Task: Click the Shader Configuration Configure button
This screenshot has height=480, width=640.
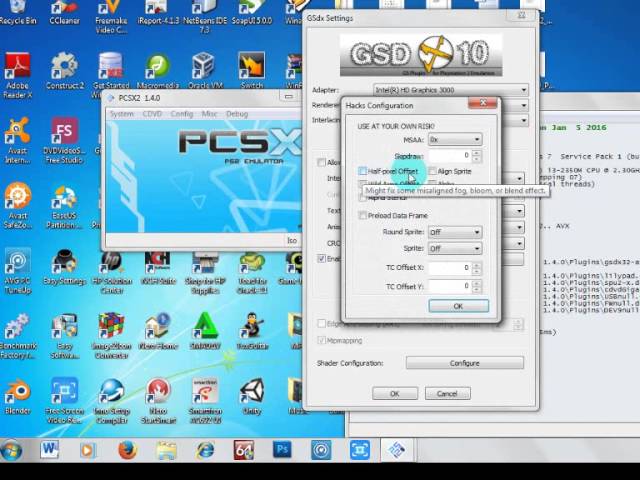Action: (464, 363)
